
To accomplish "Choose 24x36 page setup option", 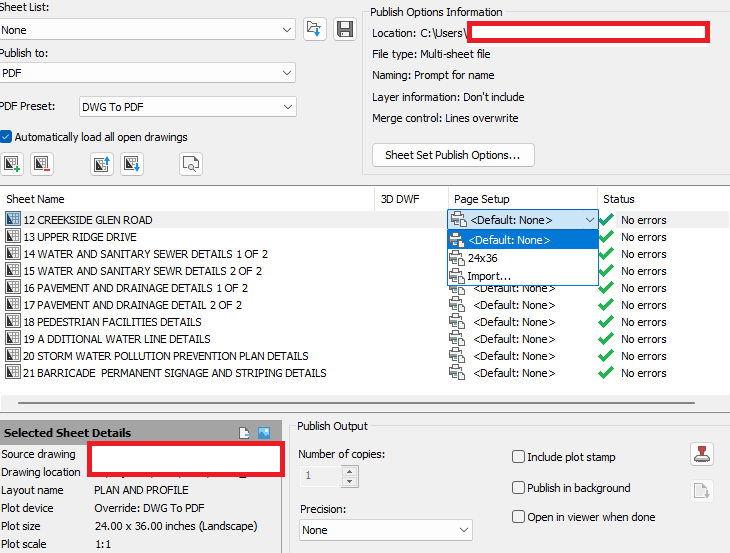I will pyautogui.click(x=523, y=258).
